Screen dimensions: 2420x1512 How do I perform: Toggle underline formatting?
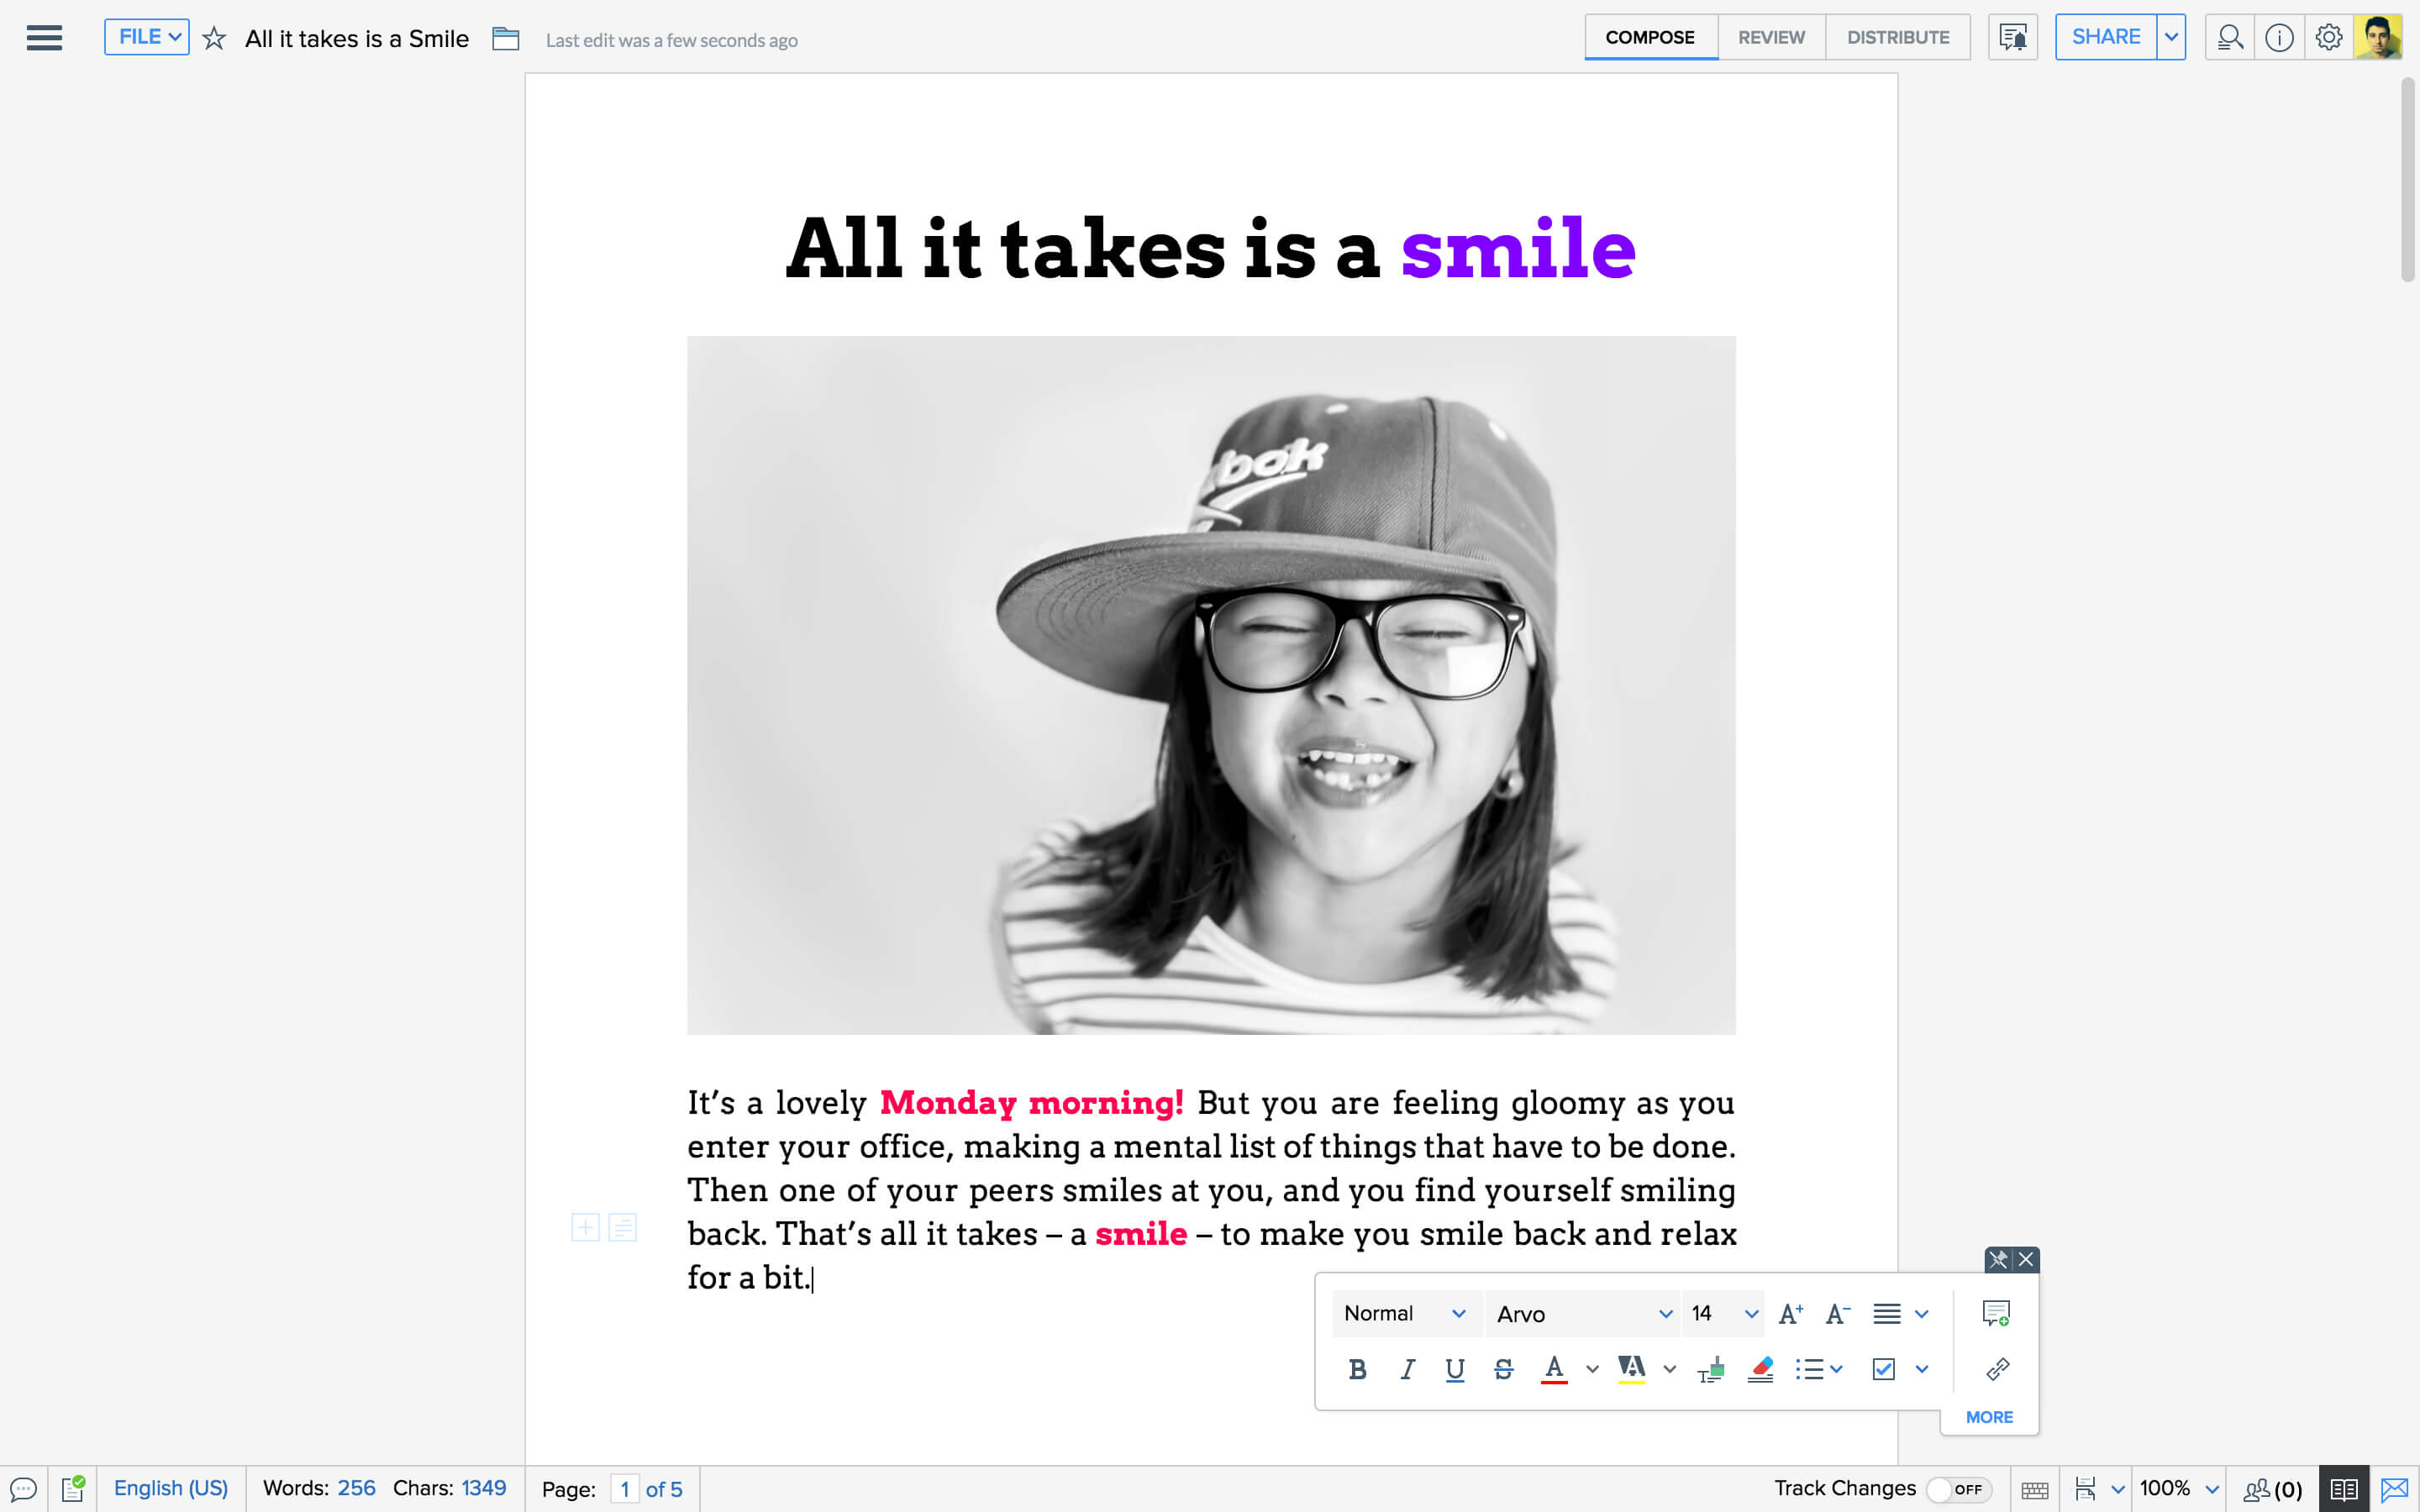click(1455, 1369)
